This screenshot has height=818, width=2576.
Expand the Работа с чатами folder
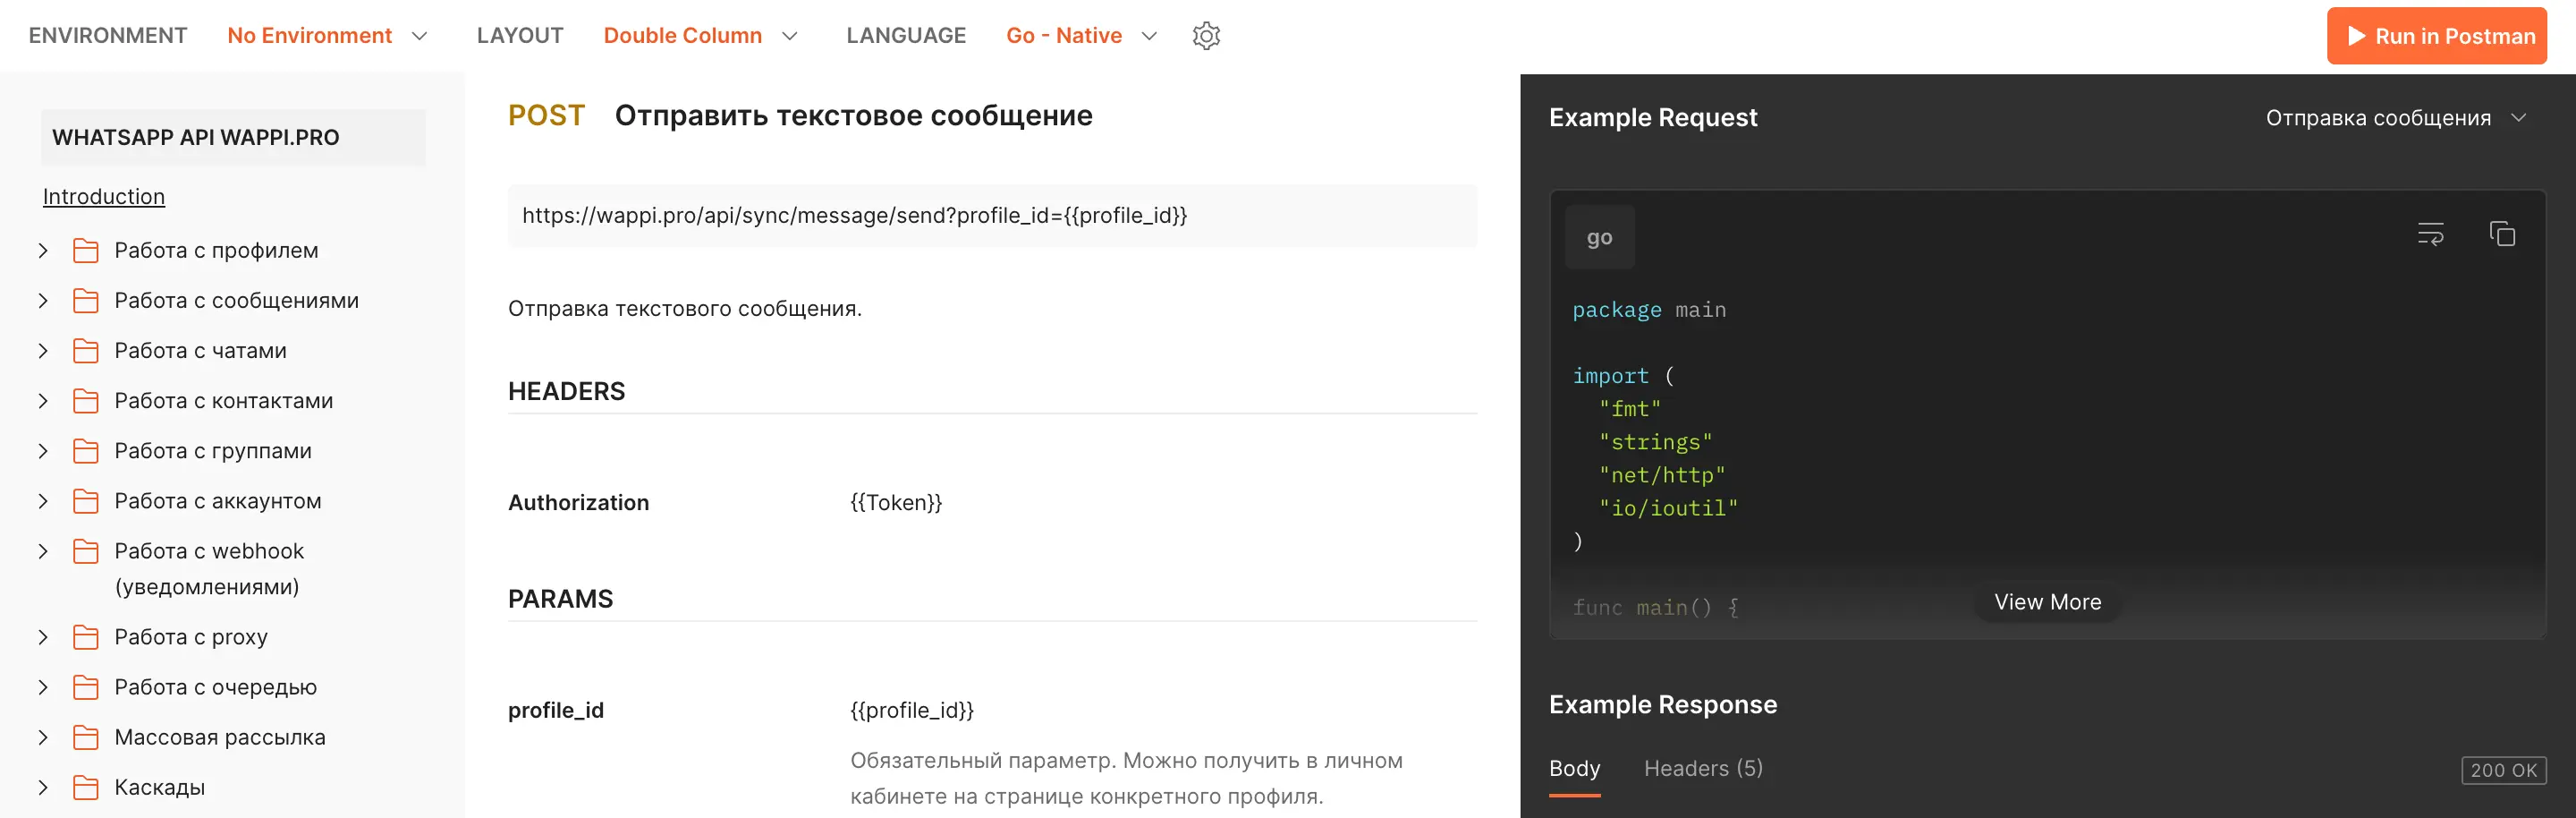pyautogui.click(x=43, y=350)
